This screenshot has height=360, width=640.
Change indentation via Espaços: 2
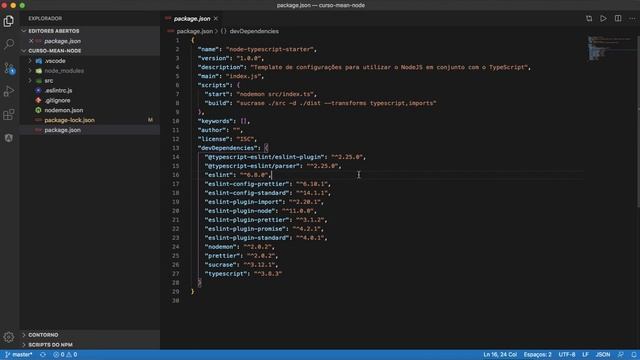click(538, 355)
